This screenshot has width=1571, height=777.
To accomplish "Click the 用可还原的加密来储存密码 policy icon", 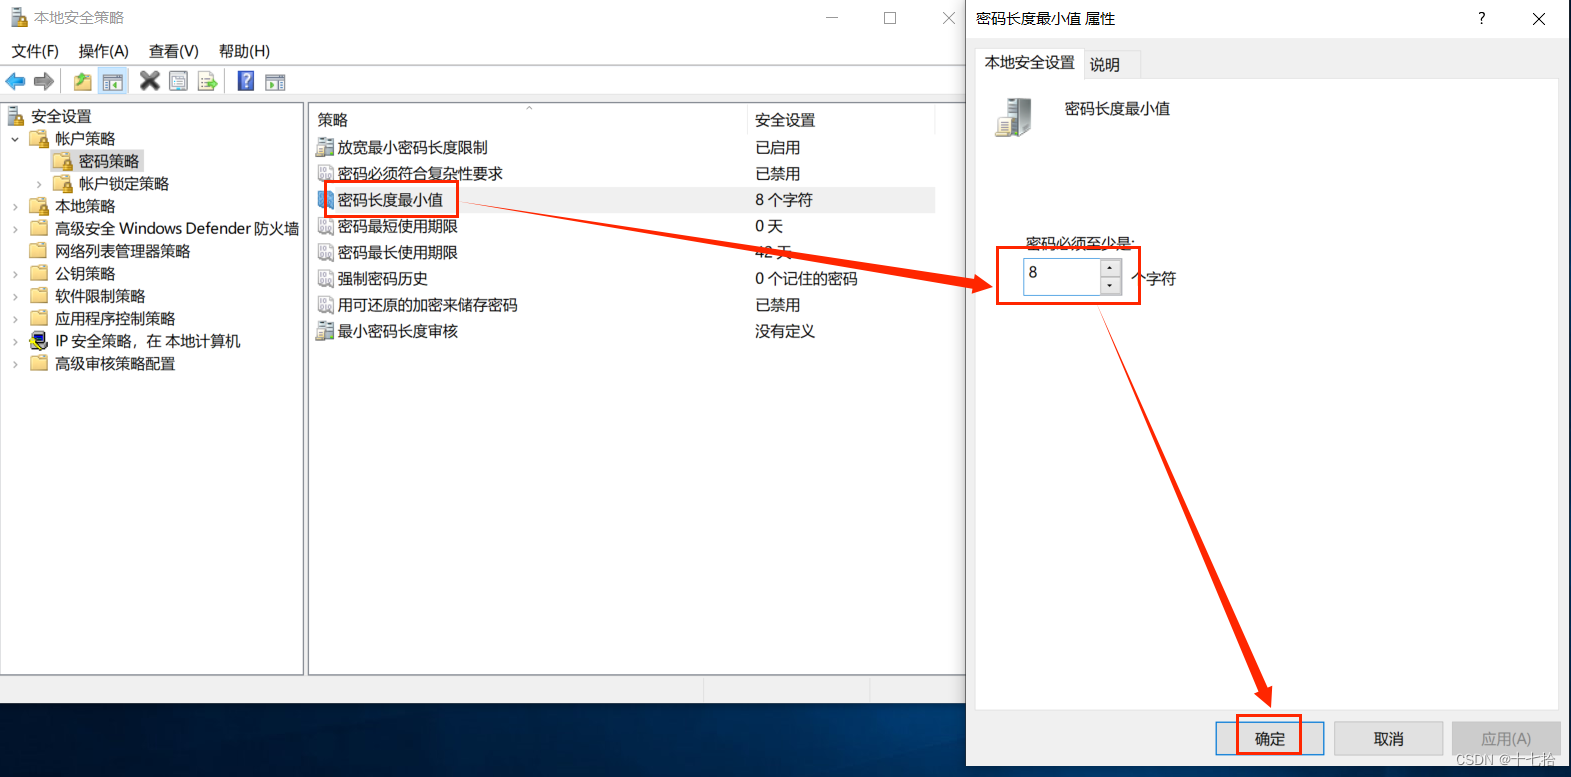I will [x=325, y=305].
